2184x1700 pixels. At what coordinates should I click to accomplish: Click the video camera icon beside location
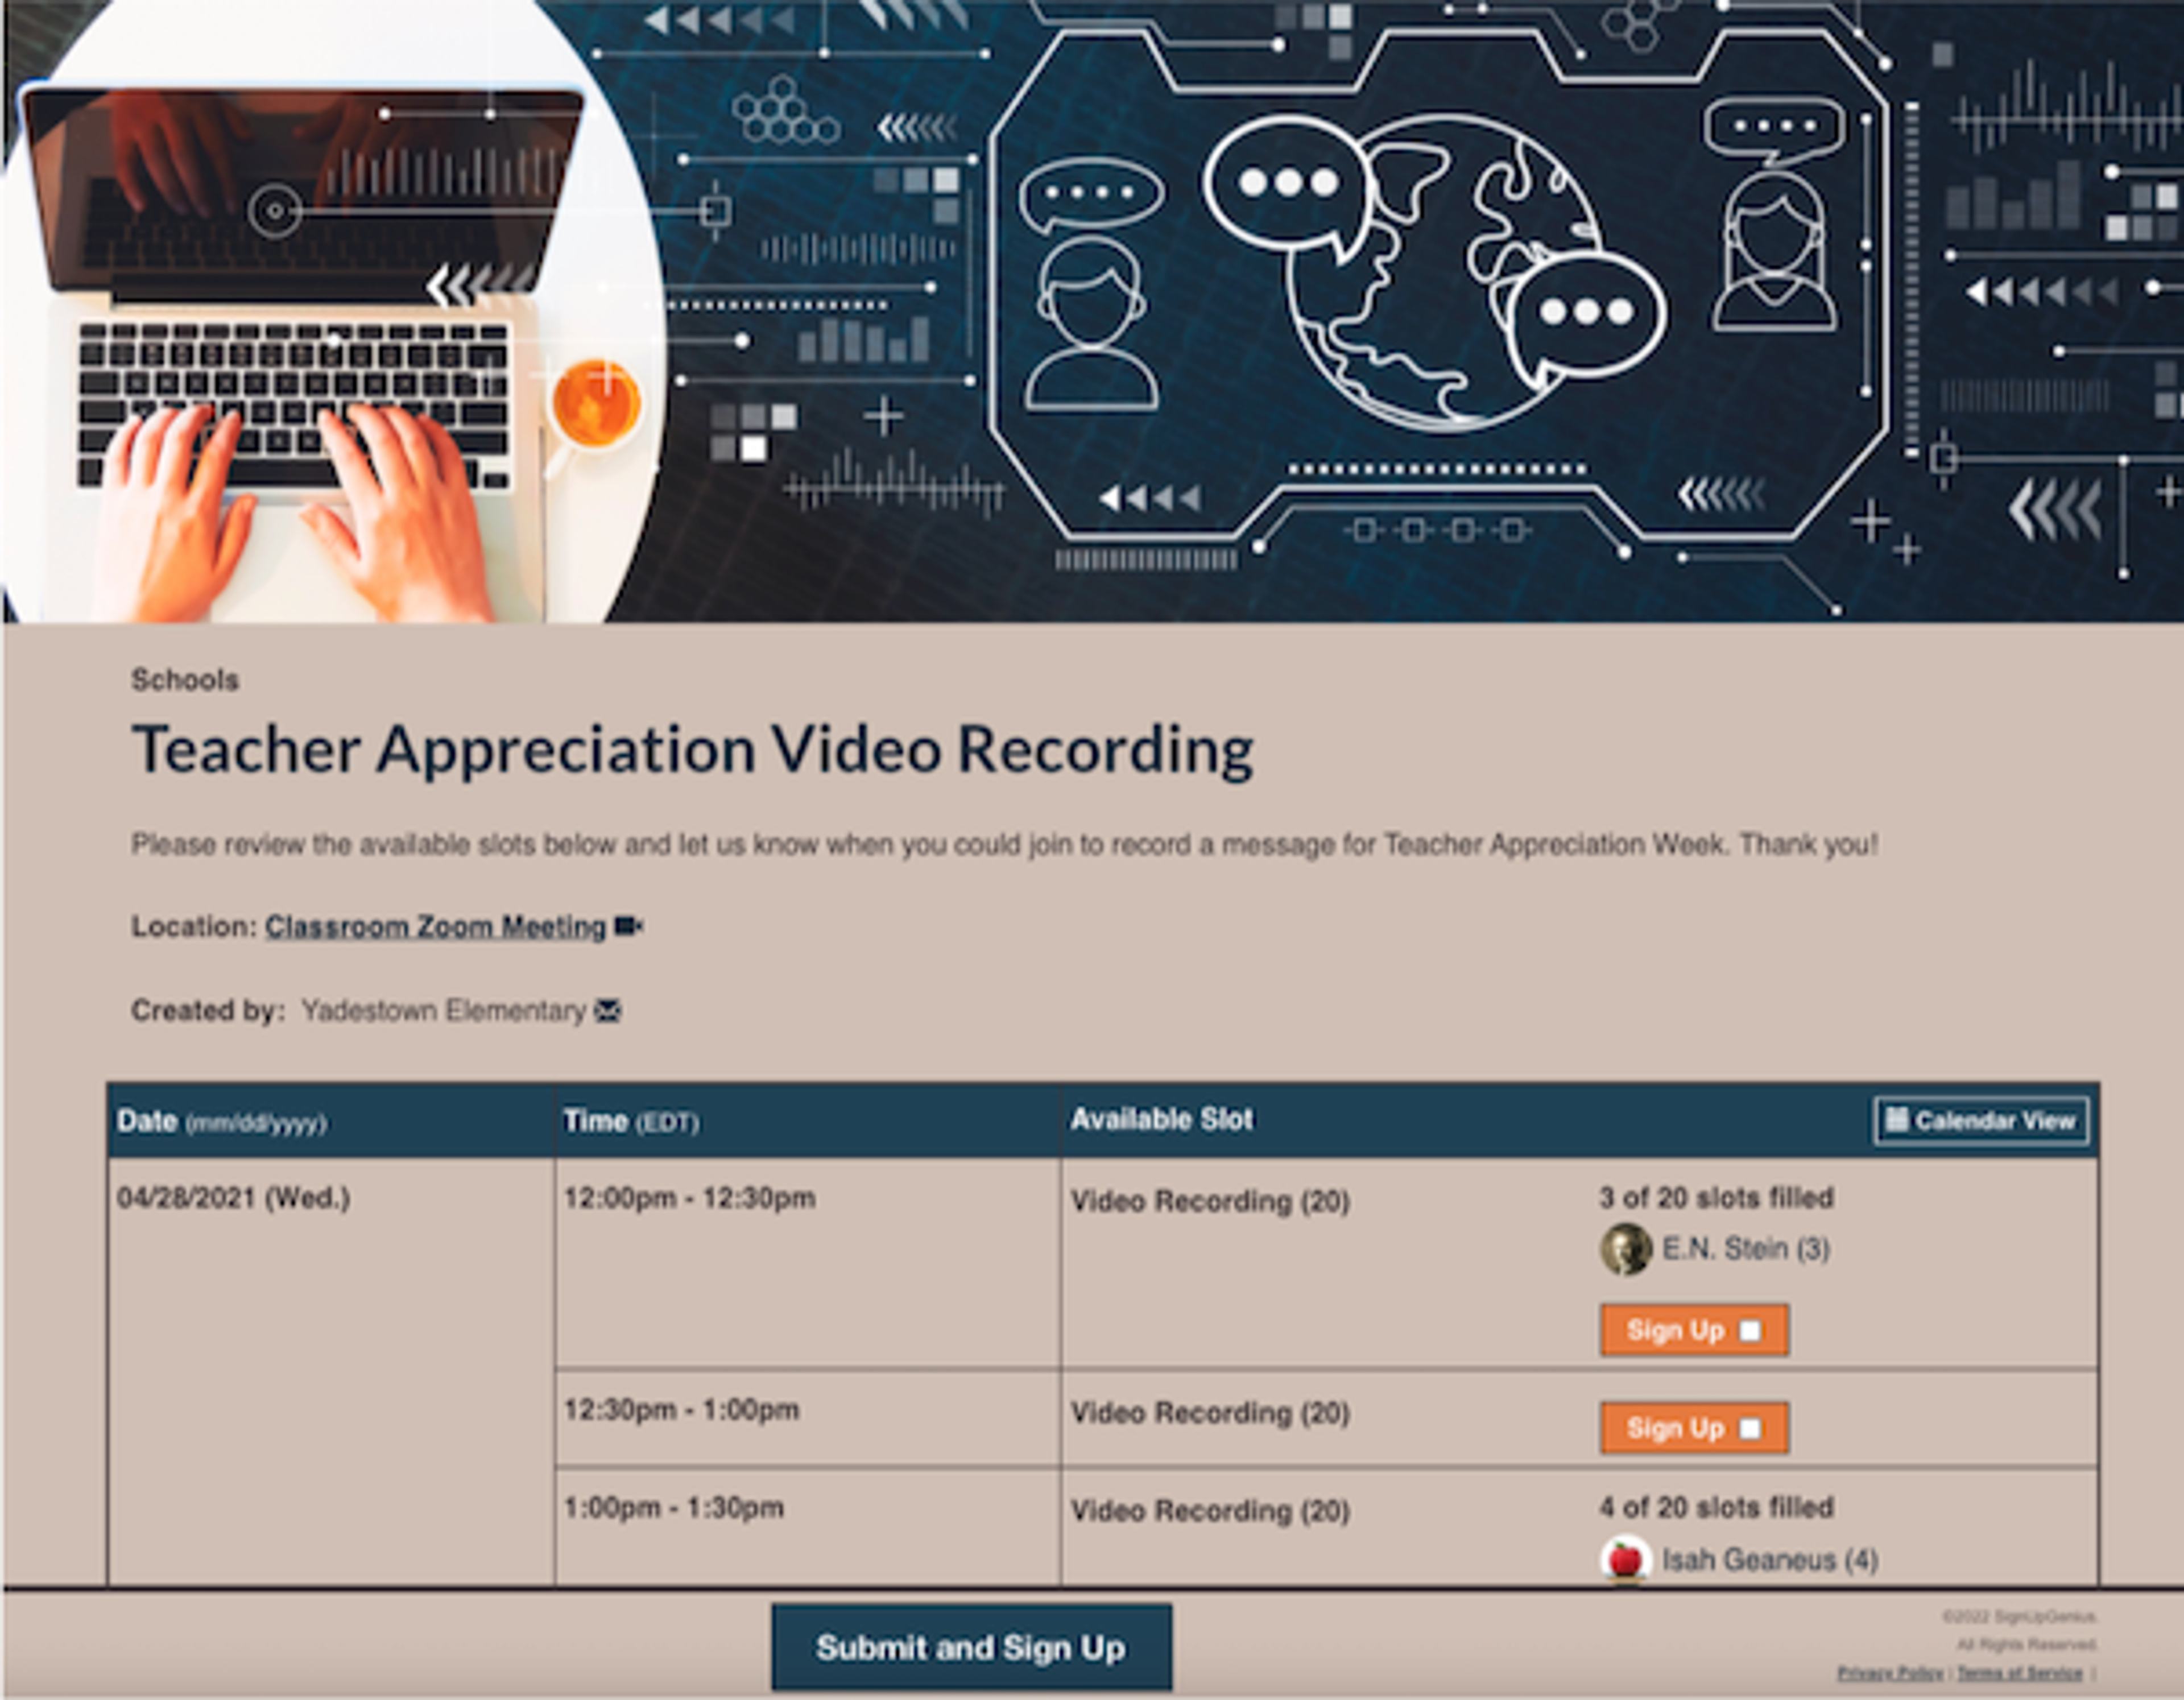(627, 926)
